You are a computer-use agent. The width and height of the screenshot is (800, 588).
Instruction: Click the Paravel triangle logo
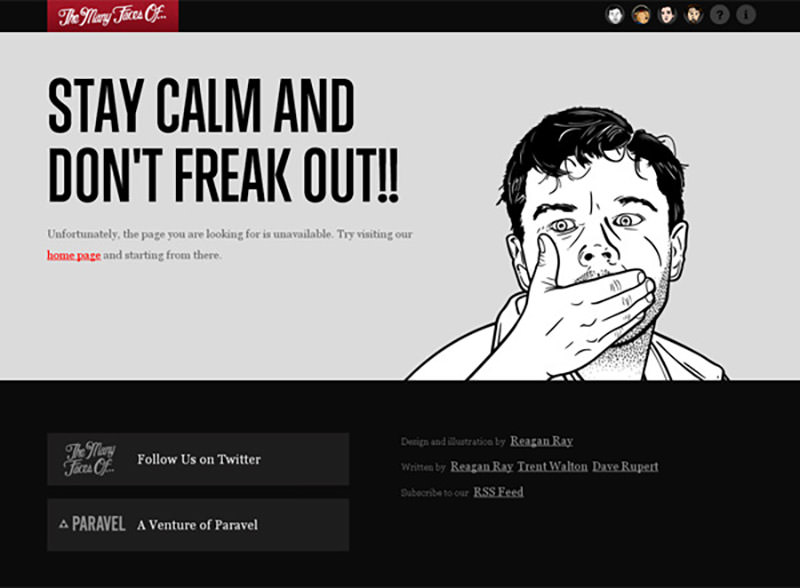pos(63,524)
